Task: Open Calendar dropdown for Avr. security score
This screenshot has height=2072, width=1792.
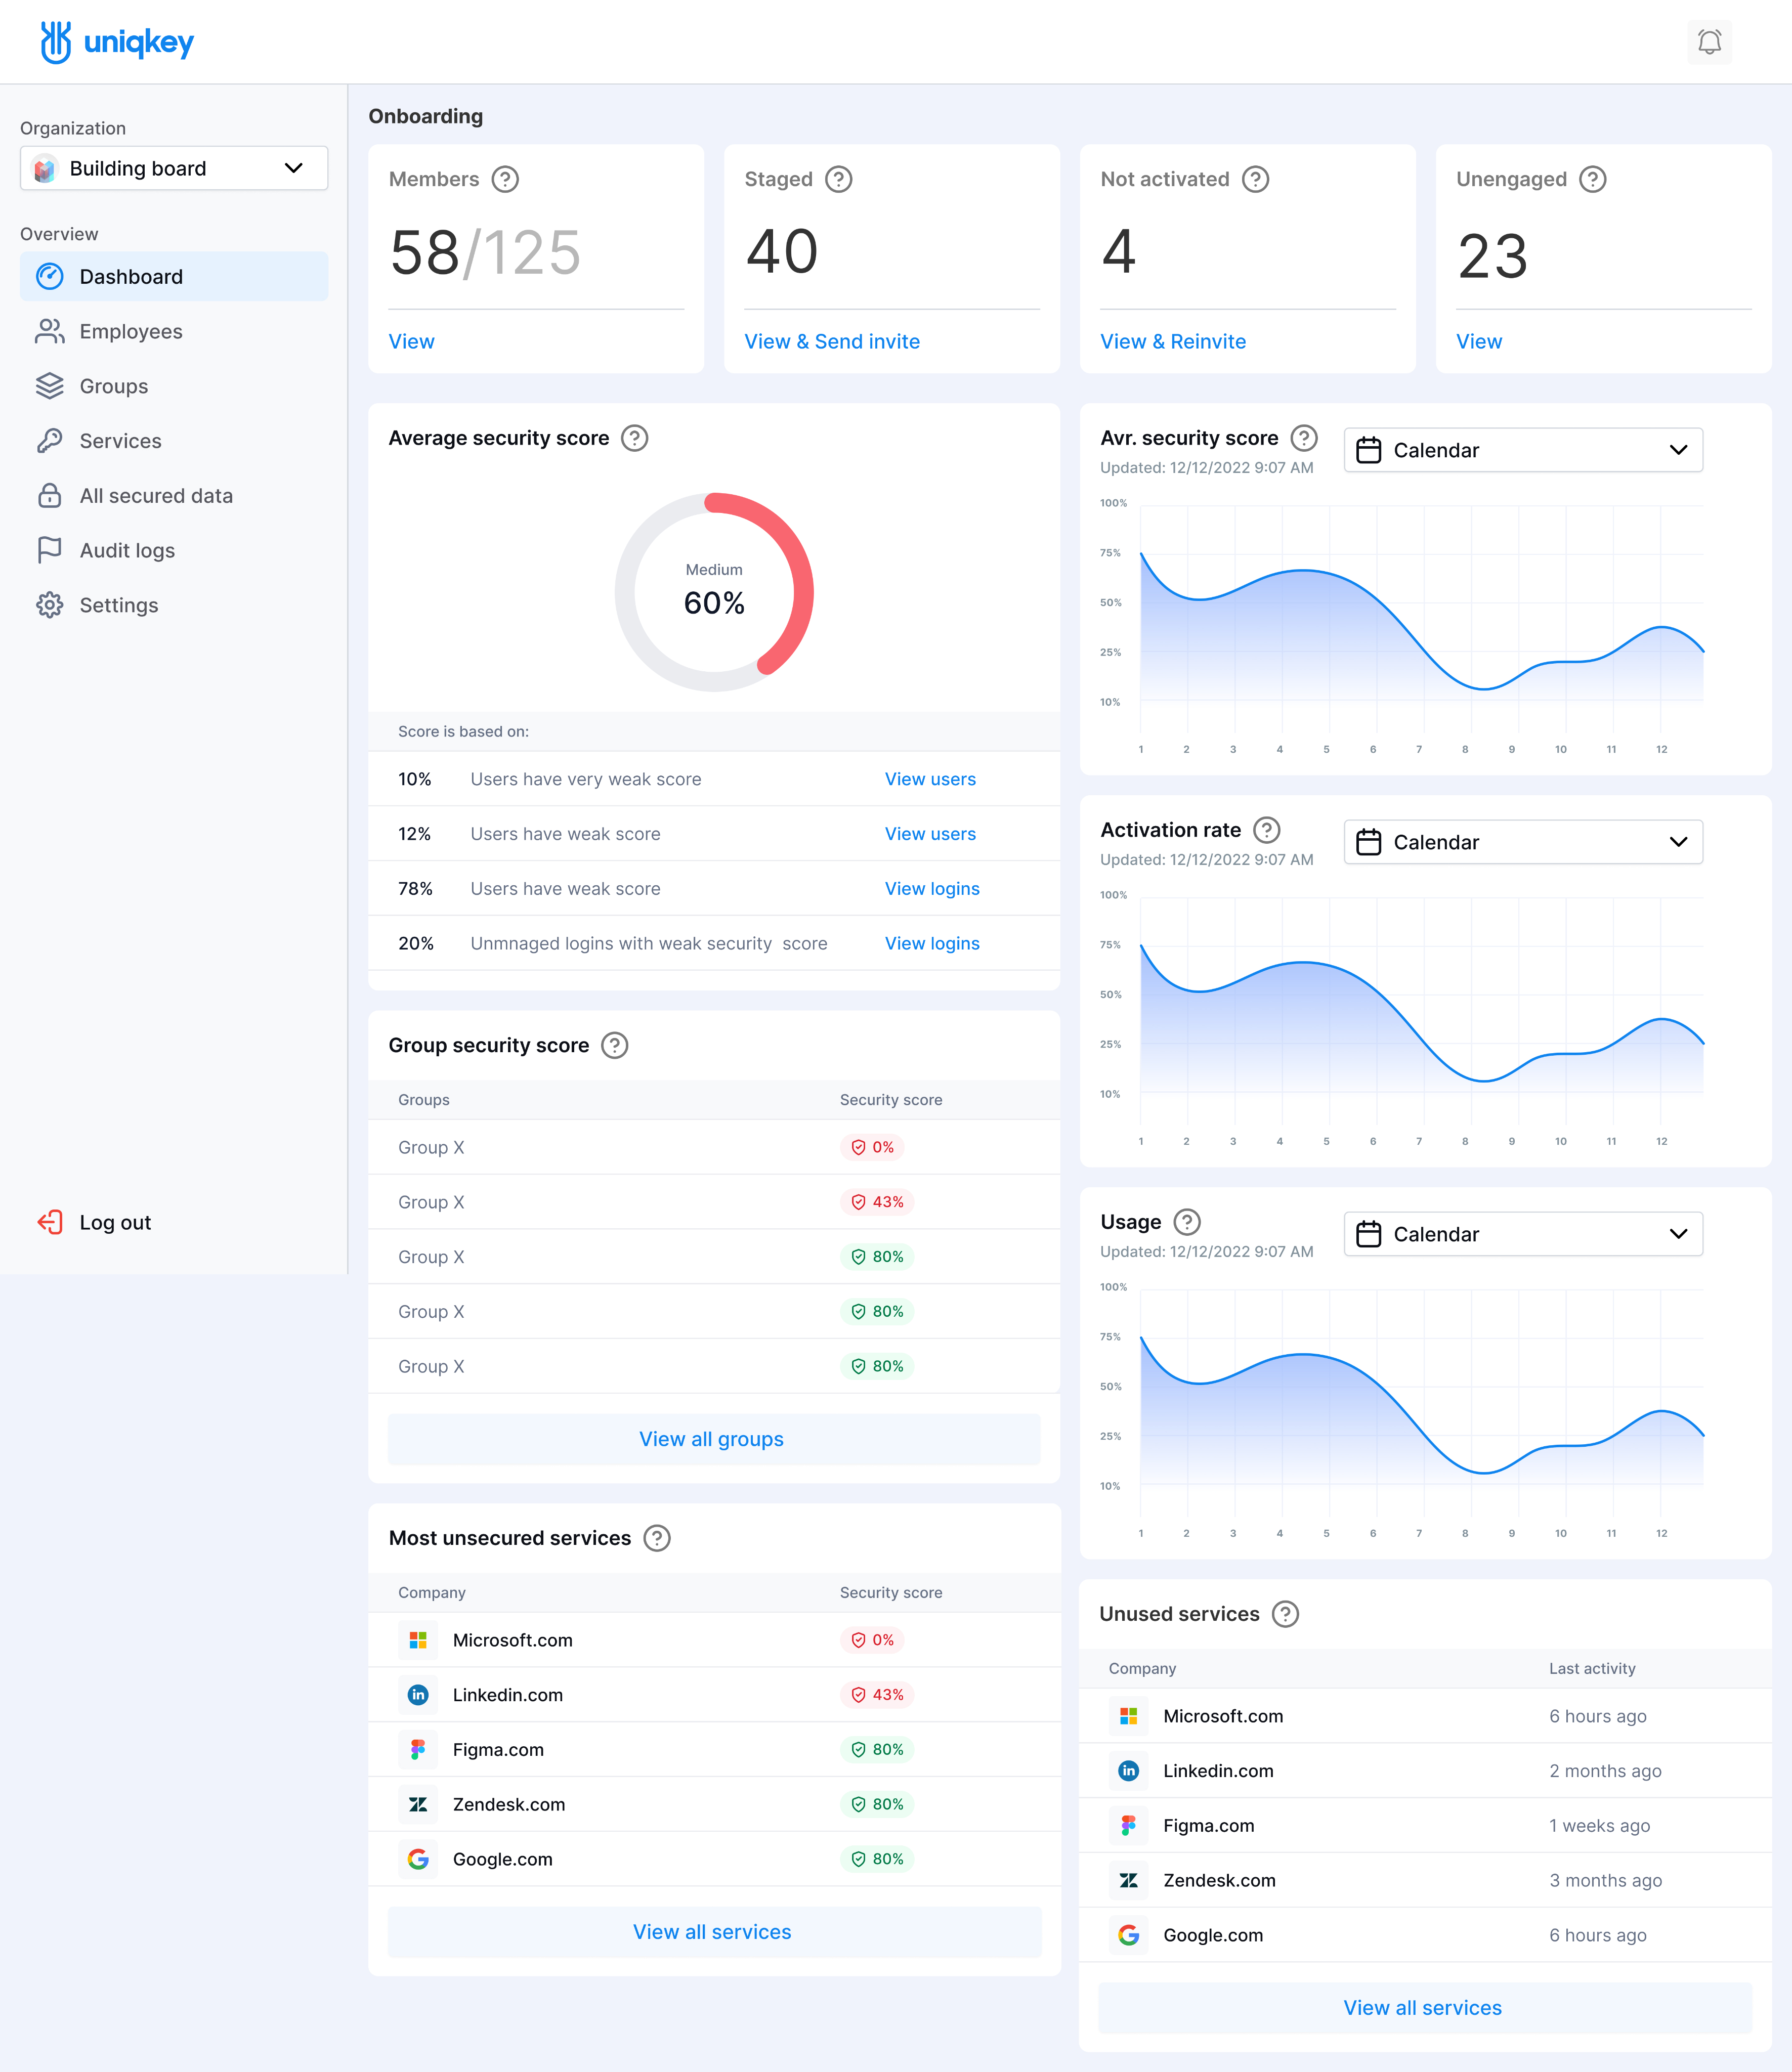Action: pyautogui.click(x=1522, y=450)
